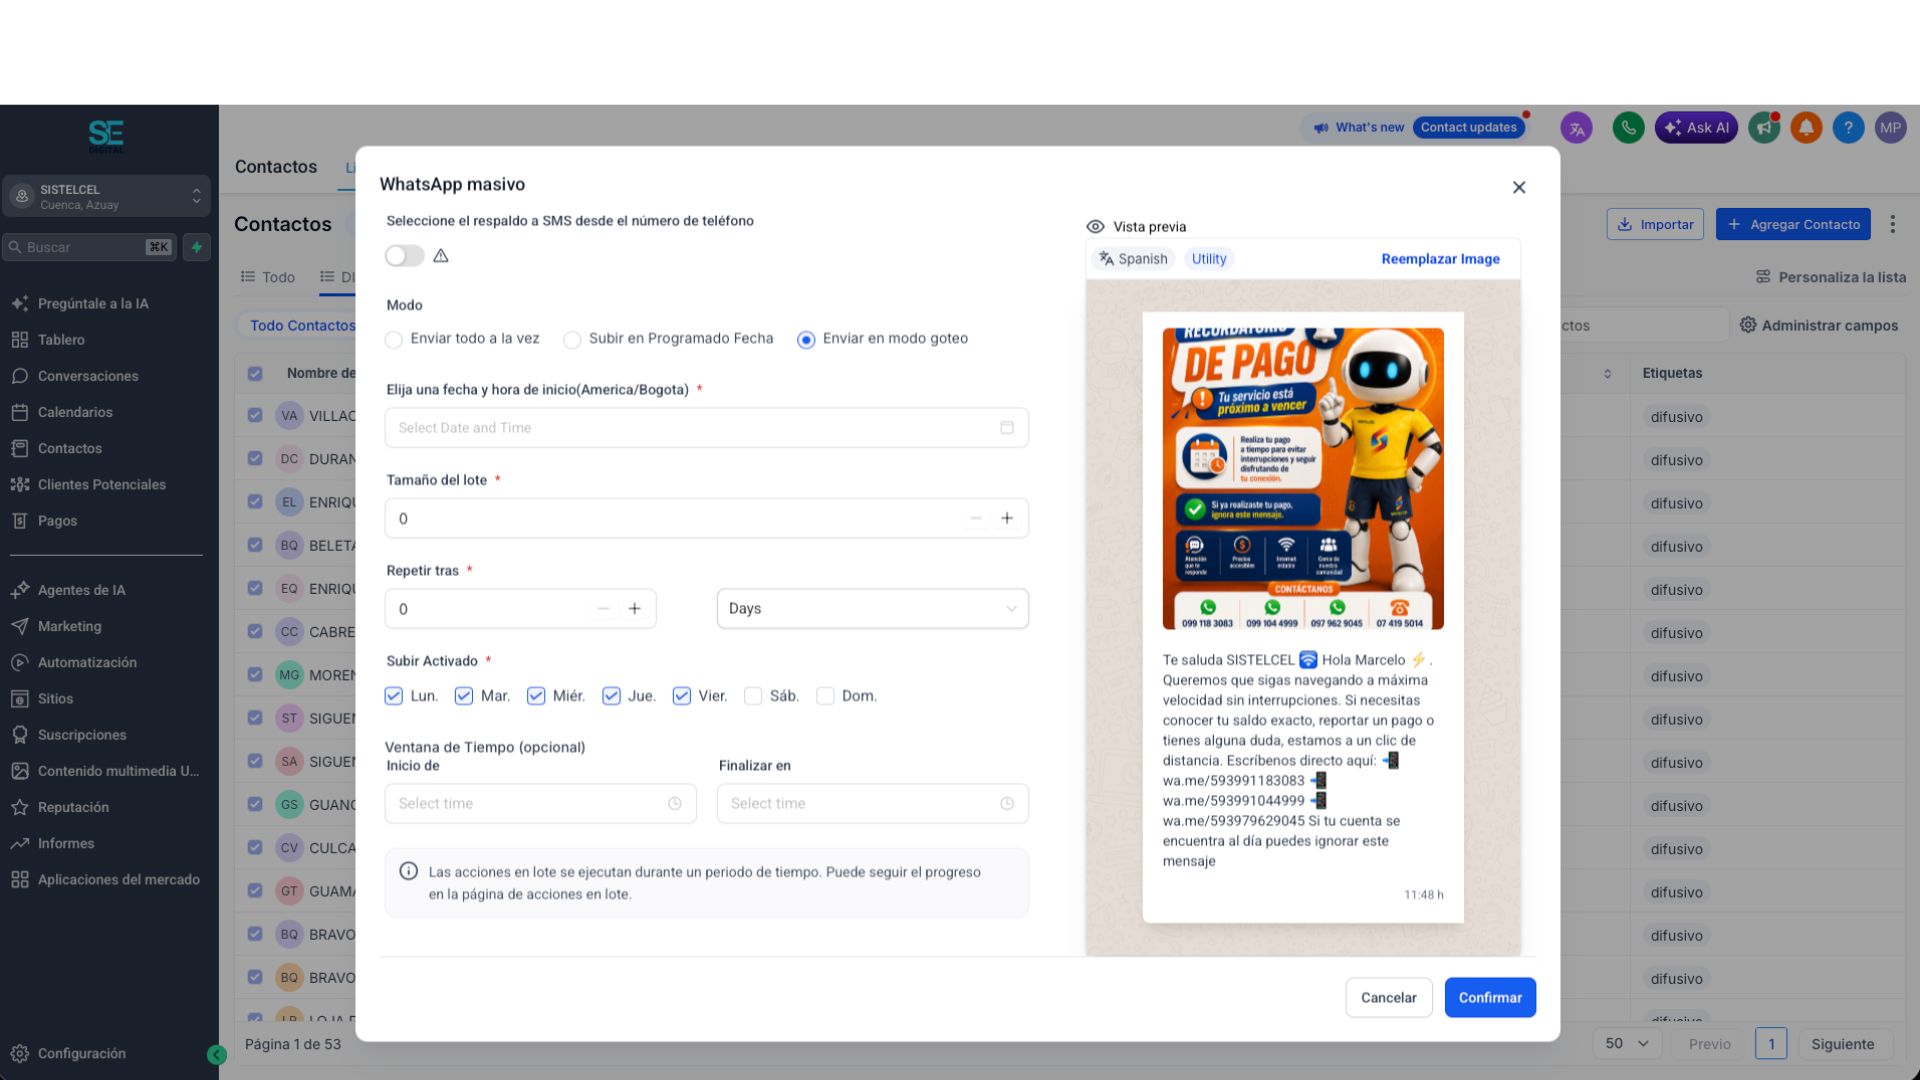This screenshot has width=1920, height=1080.
Task: Click the 'Inicio de' time field
Action: tap(541, 804)
